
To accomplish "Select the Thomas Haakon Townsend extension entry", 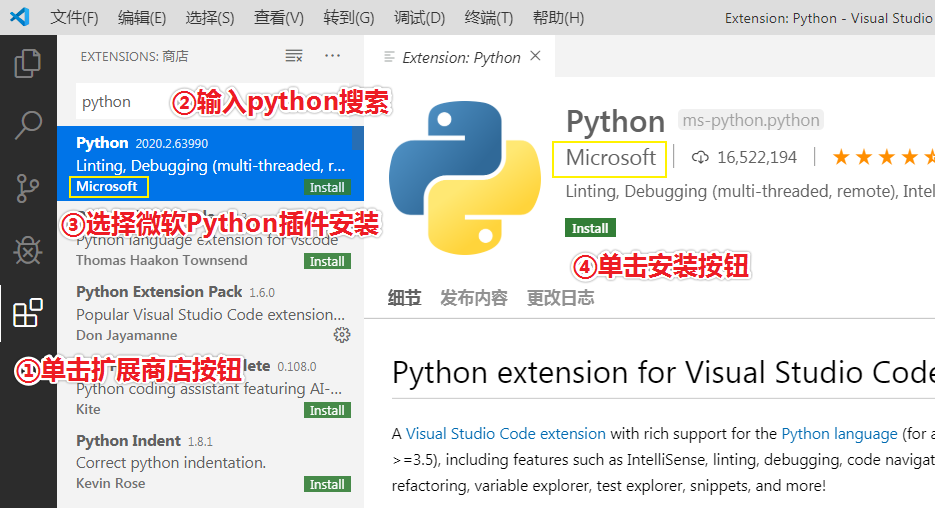I will [210, 238].
